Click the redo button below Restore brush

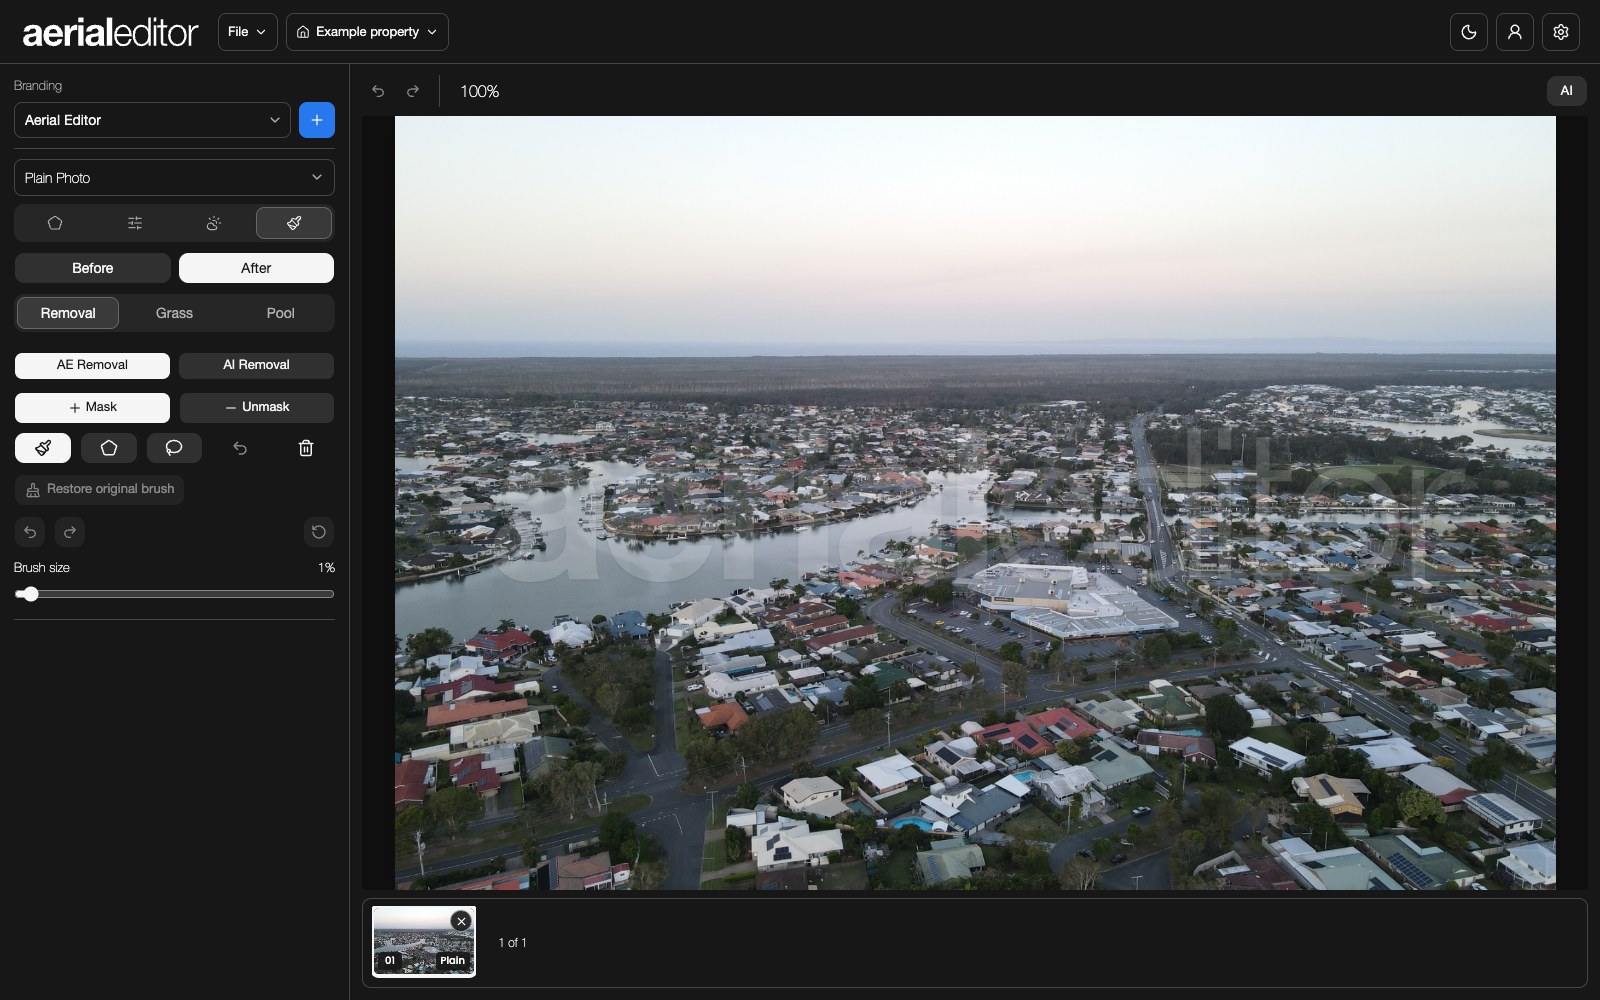[x=70, y=532]
